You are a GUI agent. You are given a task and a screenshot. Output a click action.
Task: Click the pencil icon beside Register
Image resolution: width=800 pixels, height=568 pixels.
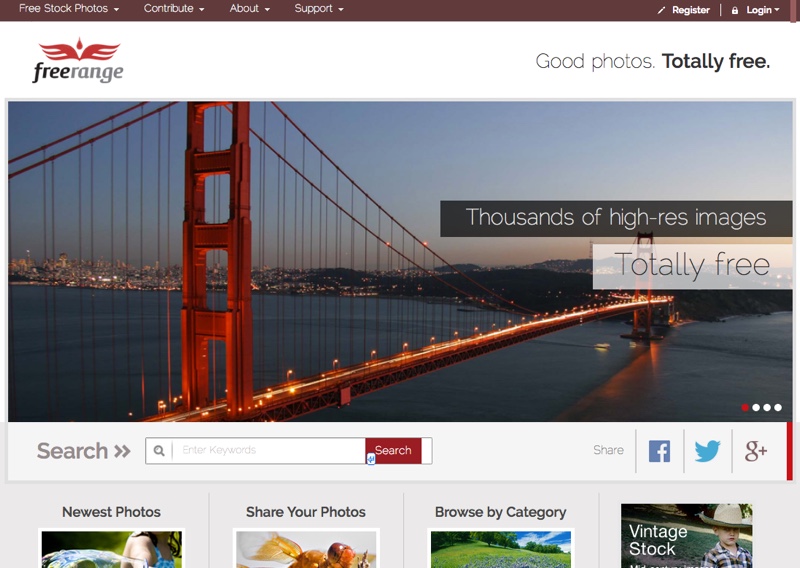(661, 10)
